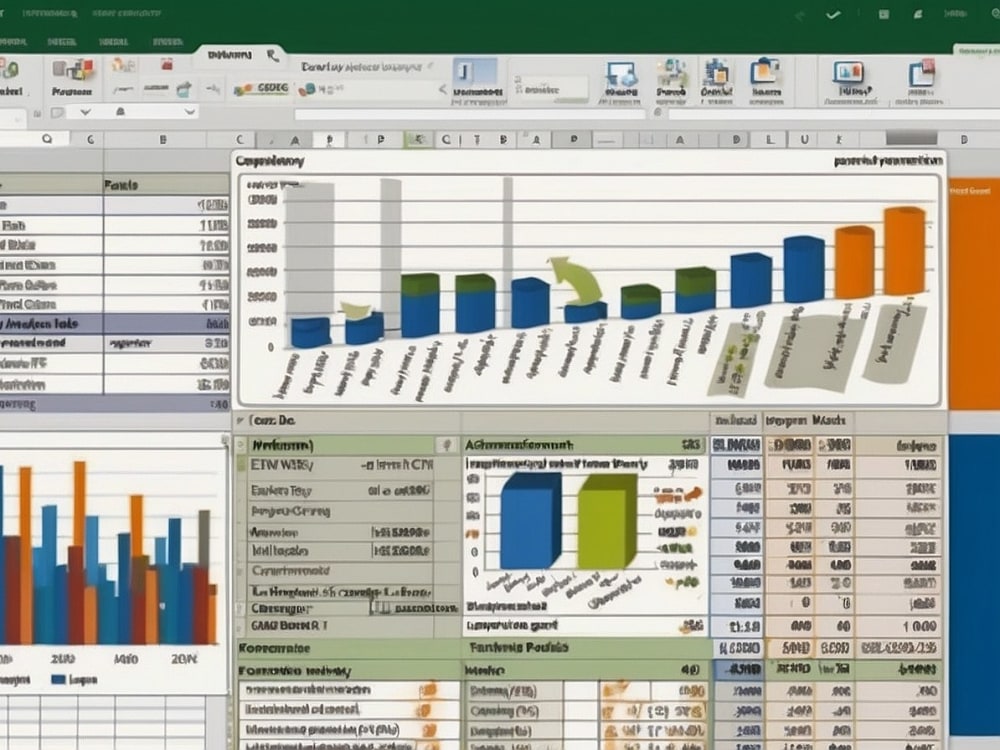Viewport: 1000px width, 750px height.
Task: Click the chart-window icon with blue frame
Action: 848,72
